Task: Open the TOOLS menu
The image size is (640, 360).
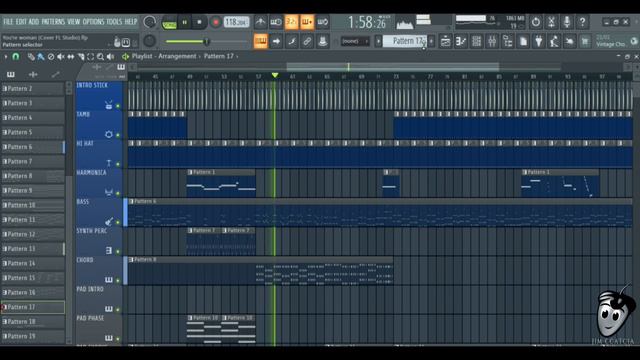Action: [x=114, y=22]
